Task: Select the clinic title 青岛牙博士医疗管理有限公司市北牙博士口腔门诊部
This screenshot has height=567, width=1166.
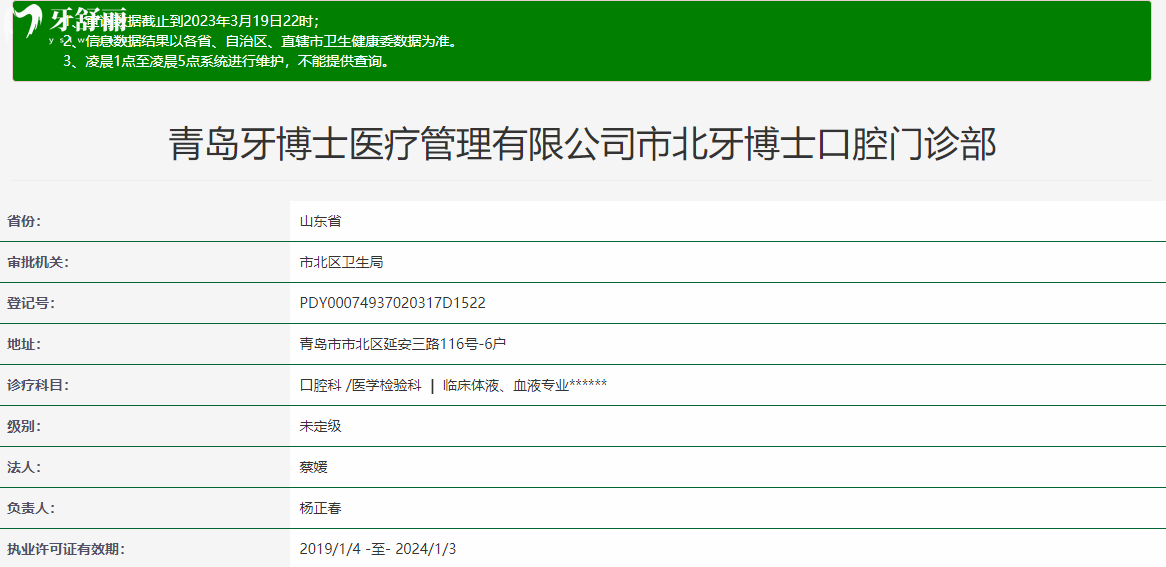Action: (x=582, y=144)
